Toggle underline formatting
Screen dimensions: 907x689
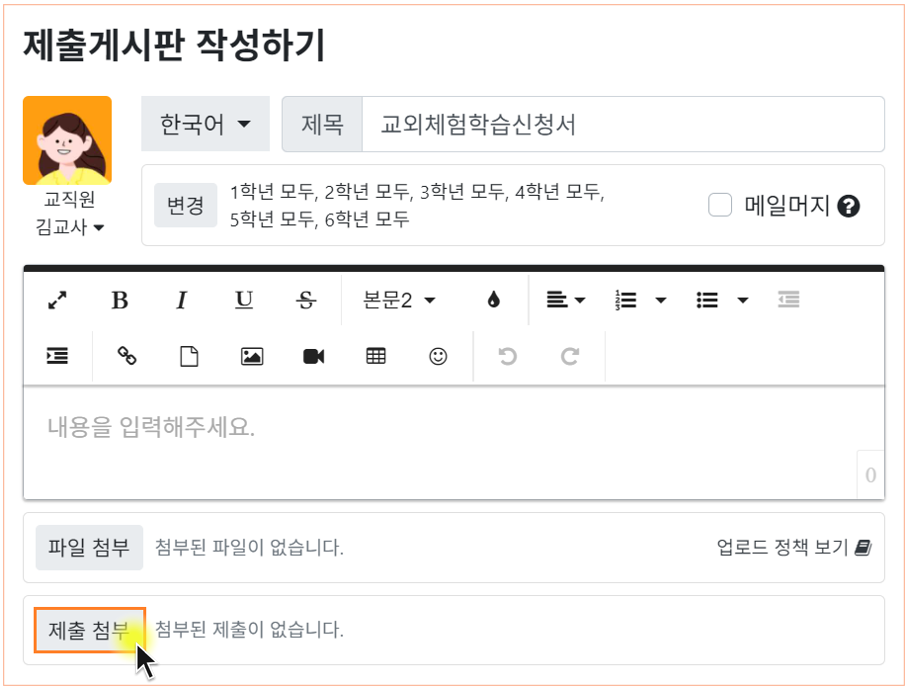point(244,300)
